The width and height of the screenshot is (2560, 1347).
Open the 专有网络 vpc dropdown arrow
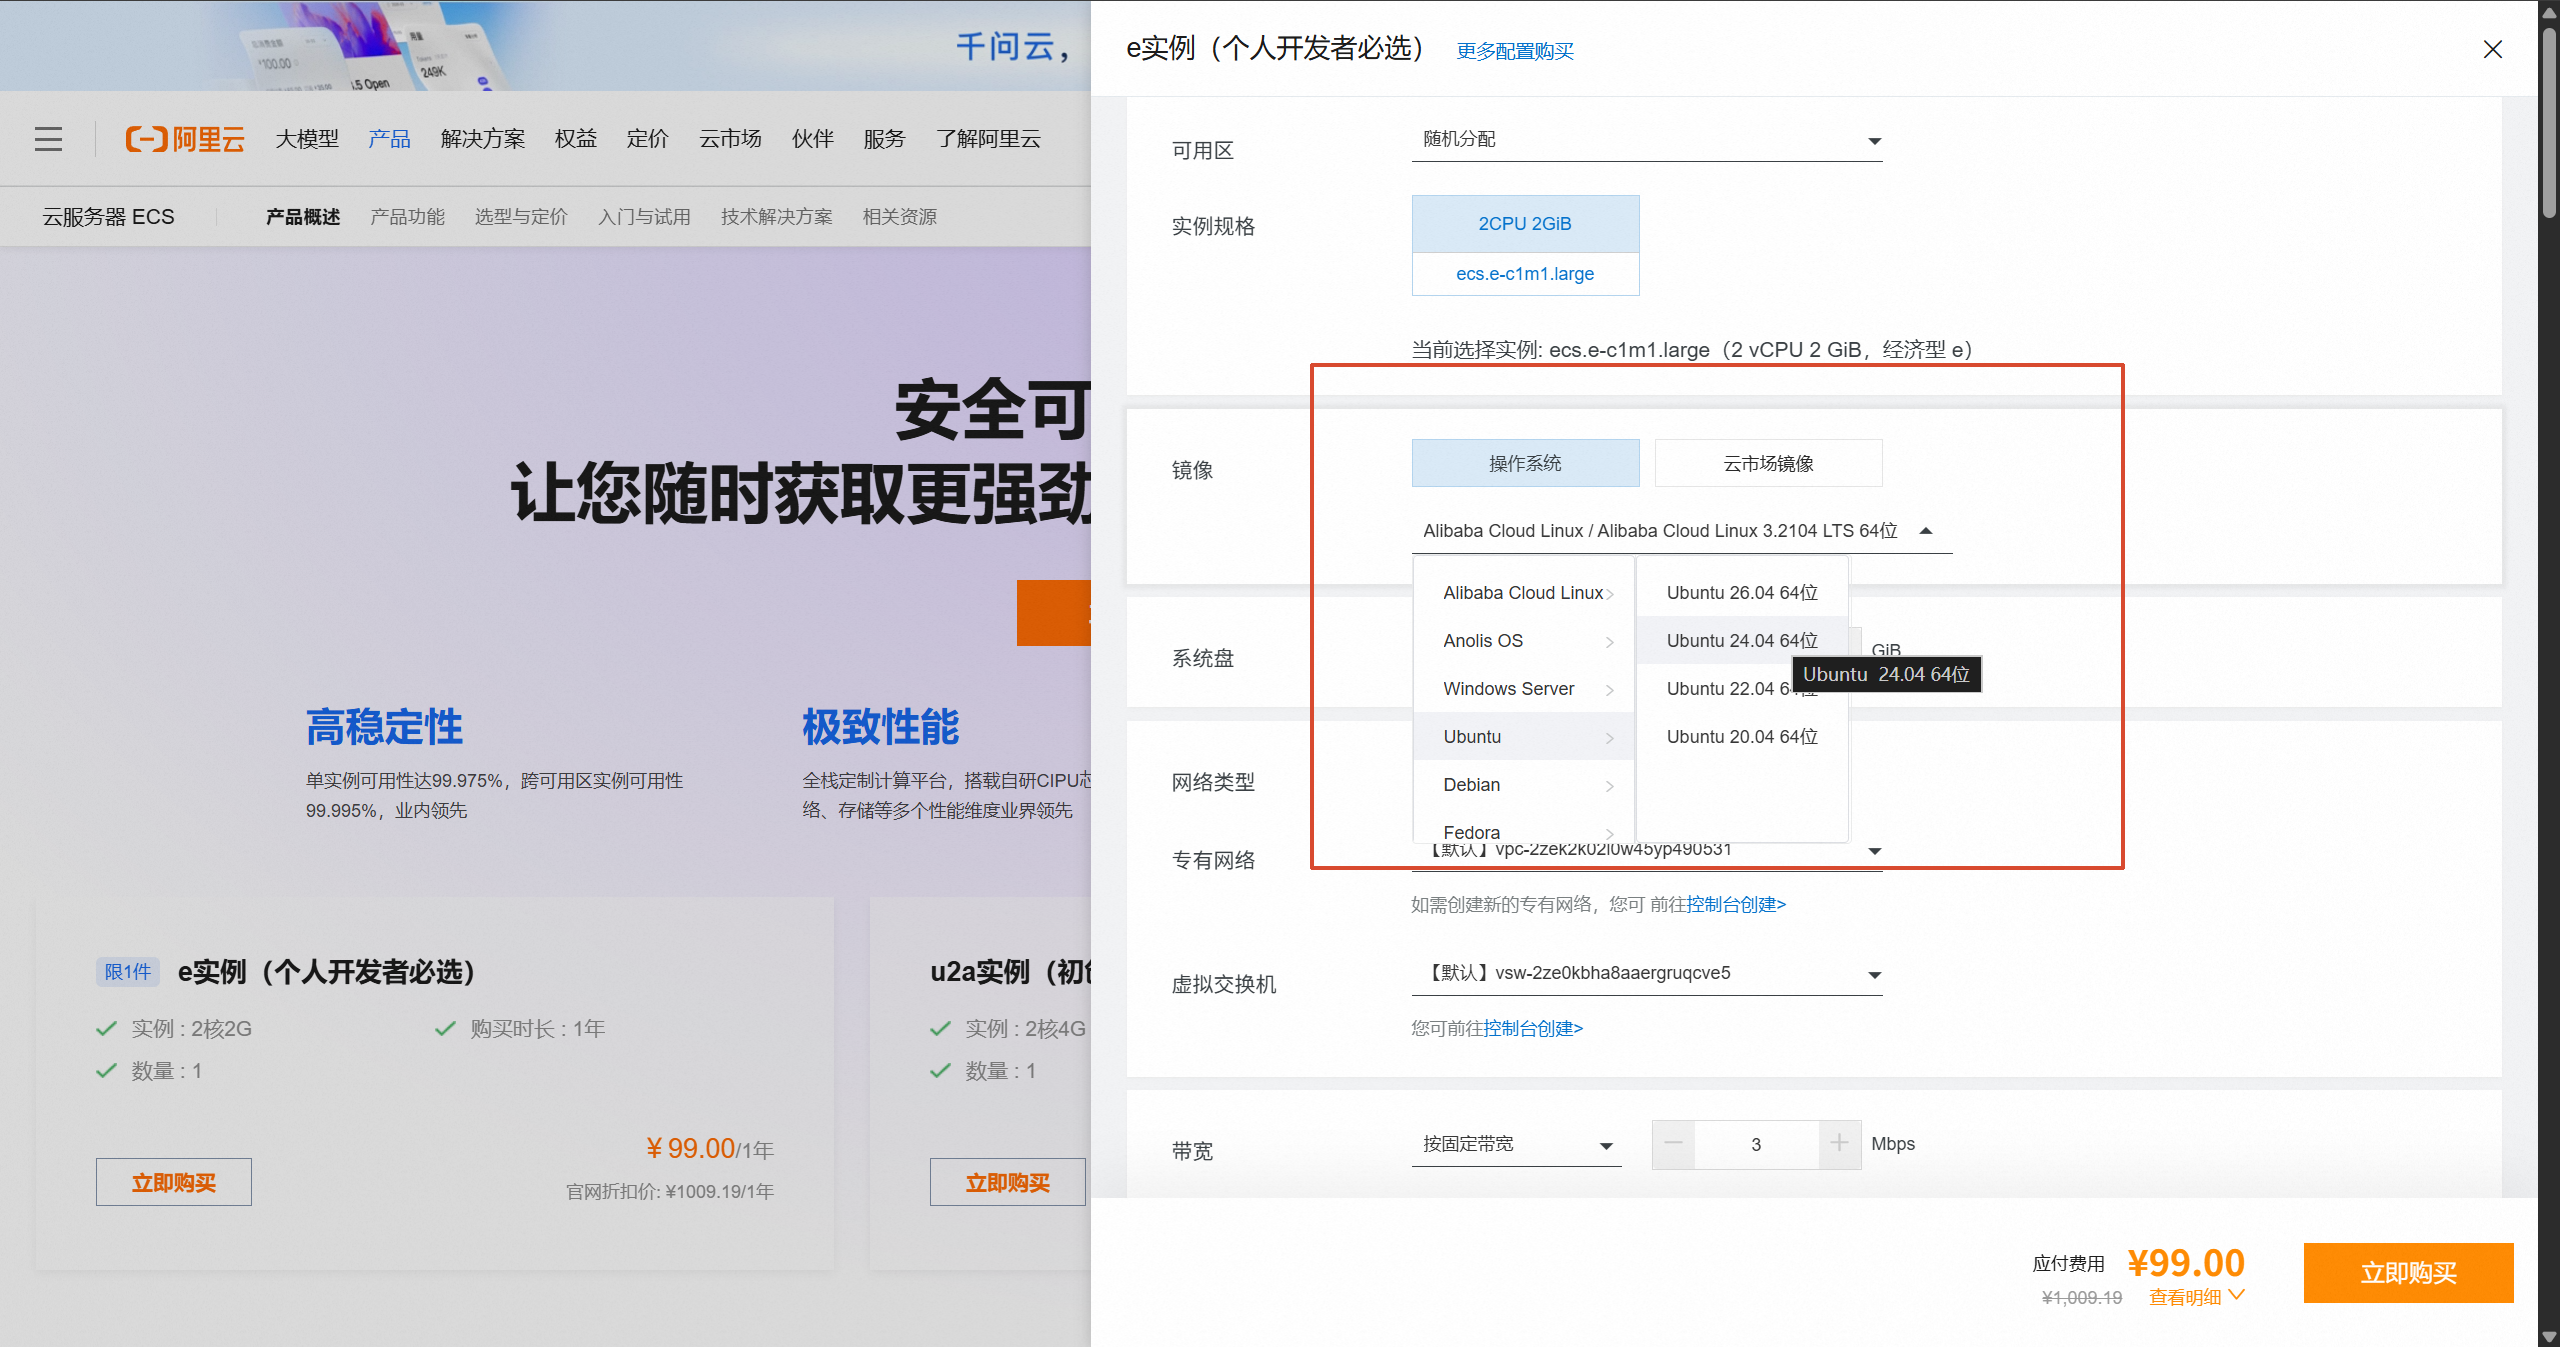coord(1875,851)
